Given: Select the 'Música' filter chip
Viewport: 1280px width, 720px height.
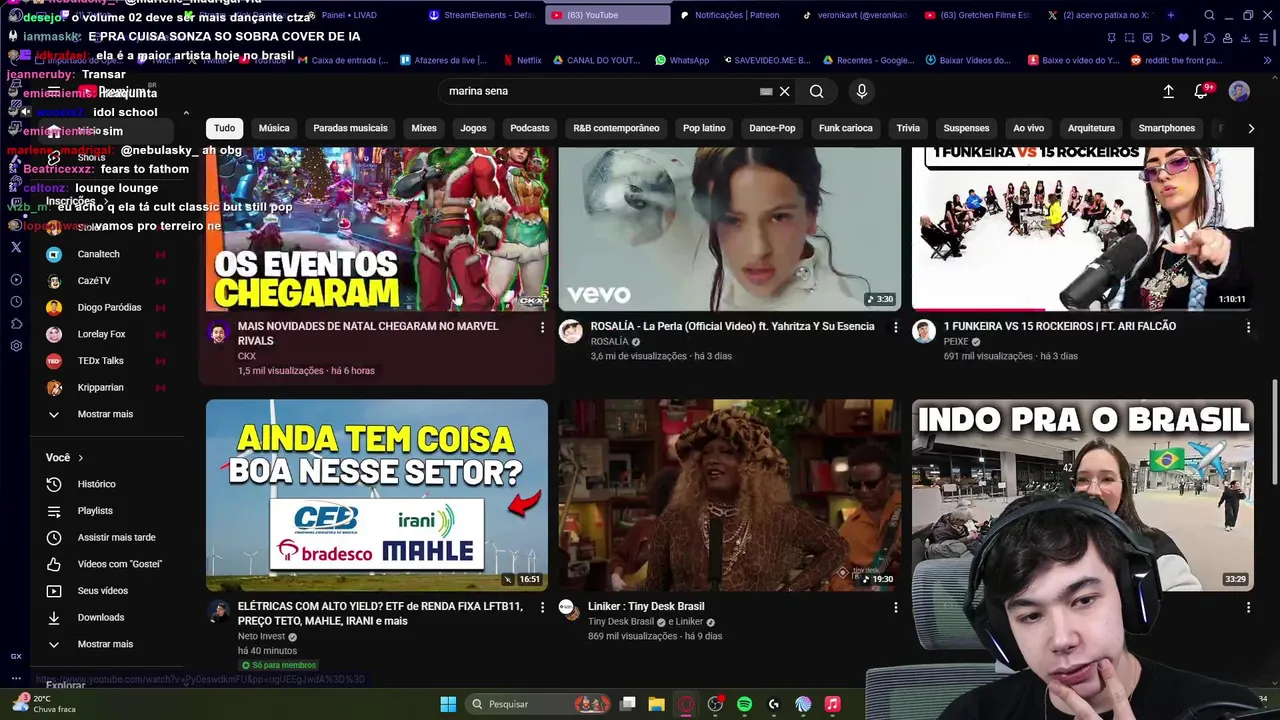Looking at the screenshot, I should point(274,128).
